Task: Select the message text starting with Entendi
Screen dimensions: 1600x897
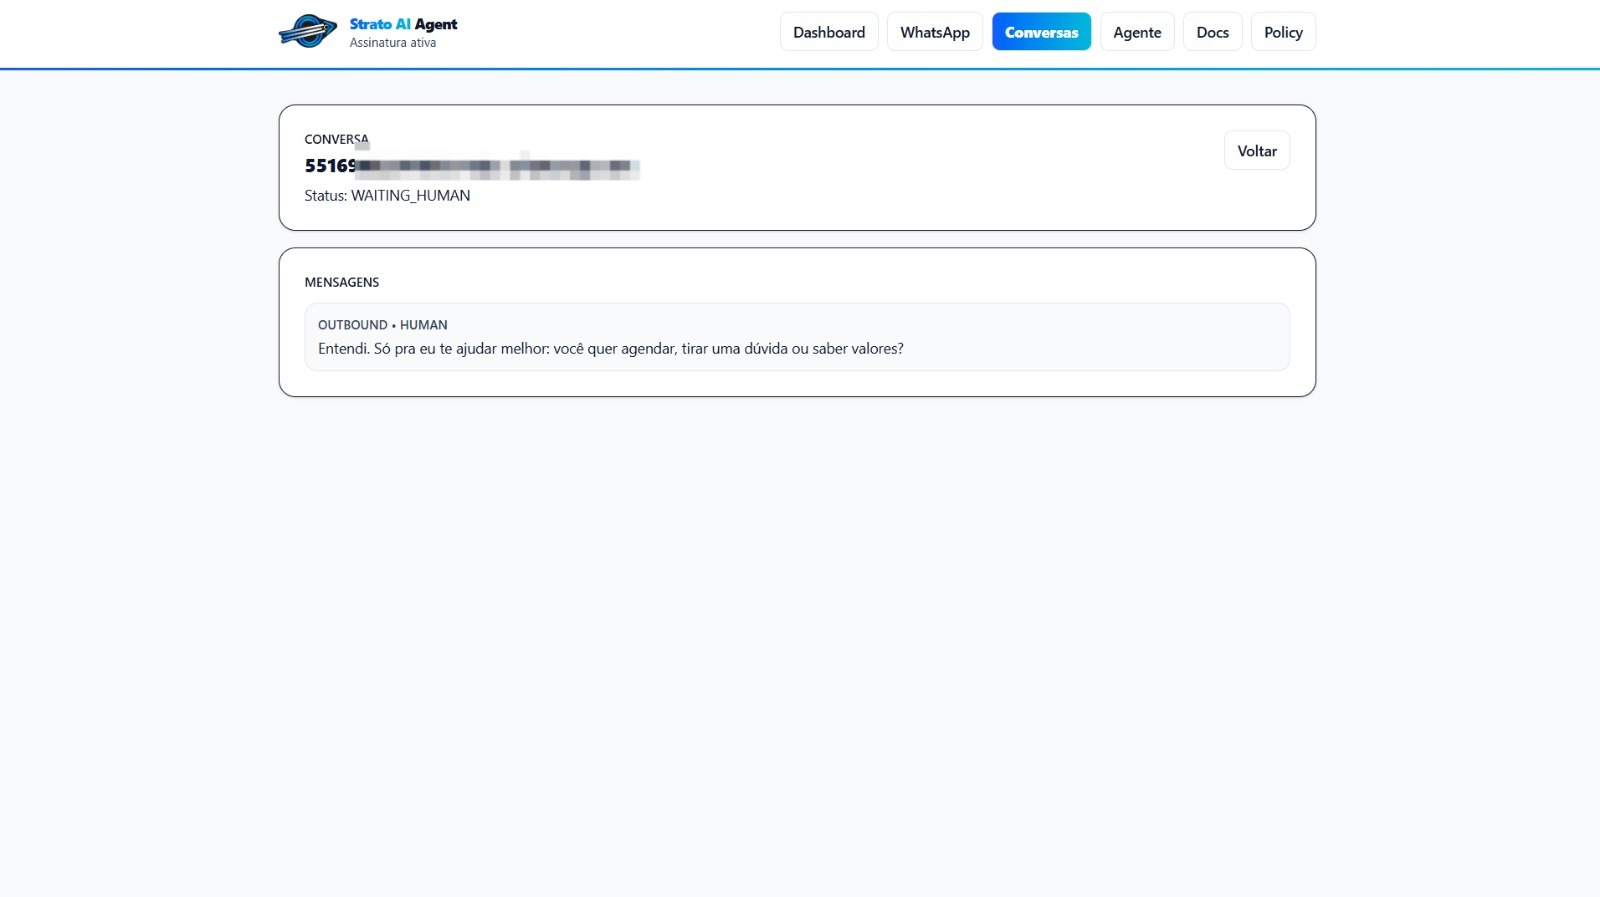Action: pyautogui.click(x=610, y=349)
